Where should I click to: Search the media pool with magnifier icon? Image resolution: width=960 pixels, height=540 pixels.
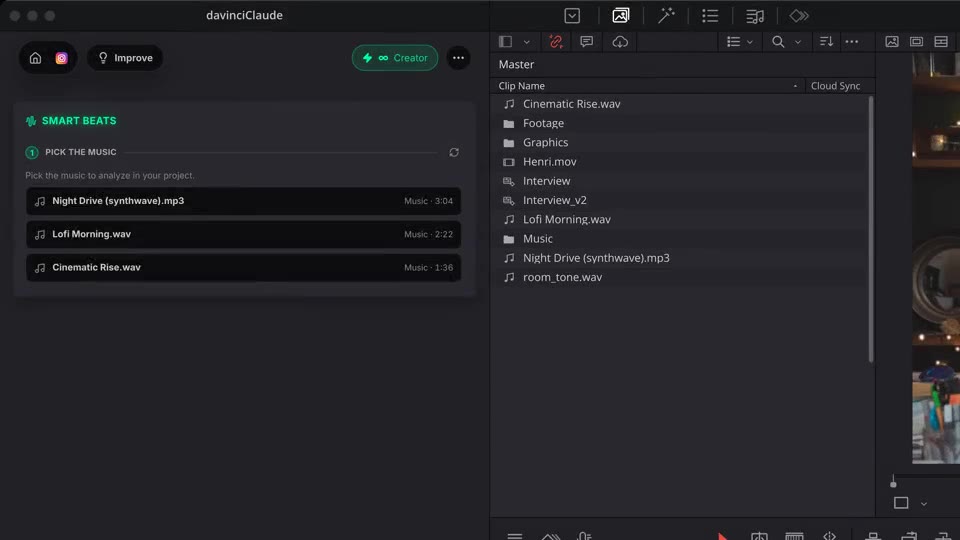tap(778, 42)
